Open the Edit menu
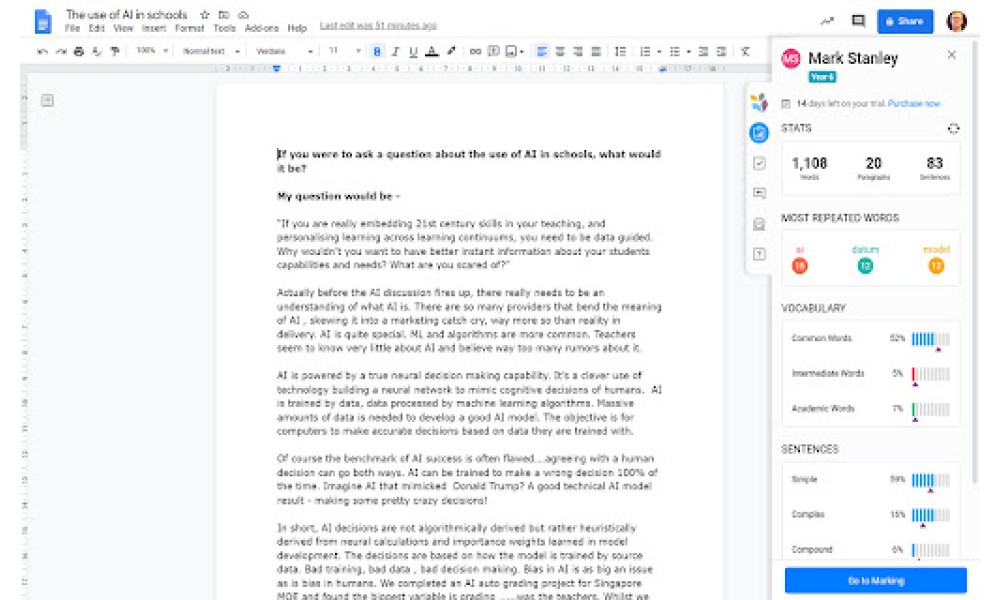 pos(96,28)
